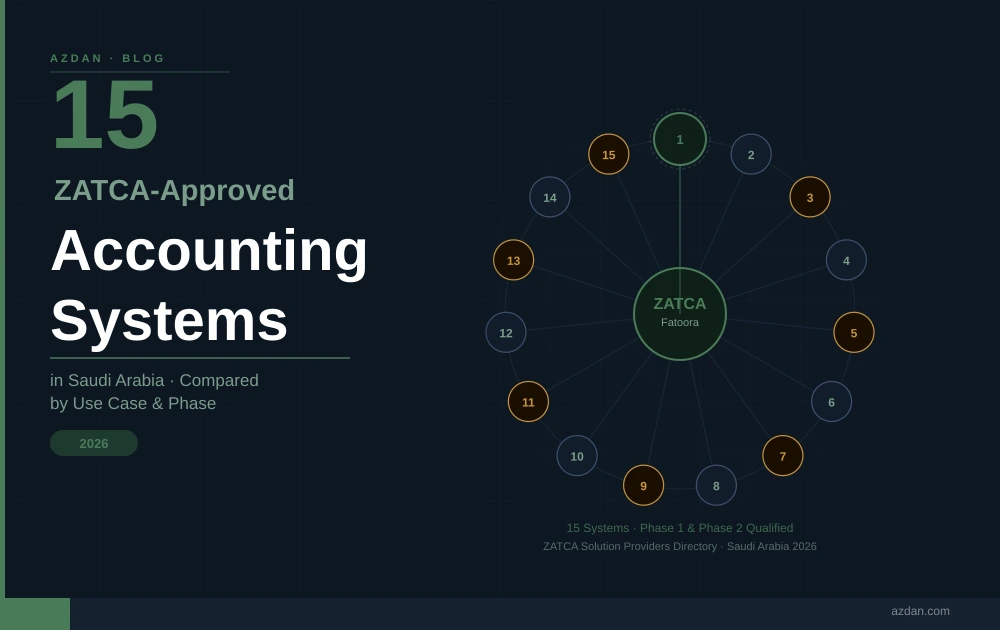Click the large green 15 numeral

(x=105, y=114)
